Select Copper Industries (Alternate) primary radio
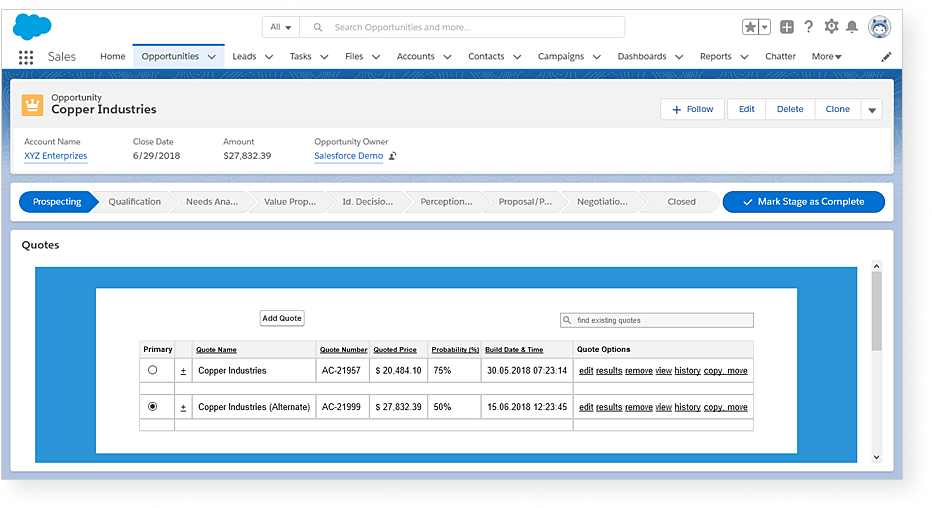The height and width of the screenshot is (508, 932). [153, 406]
